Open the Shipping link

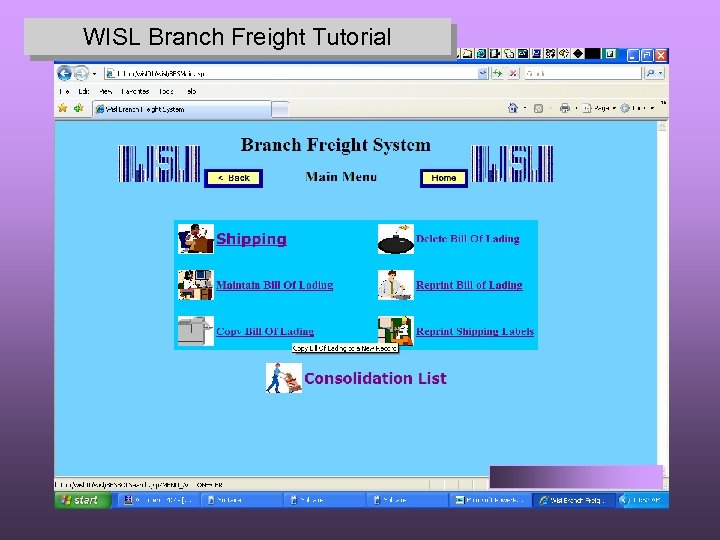click(x=251, y=239)
